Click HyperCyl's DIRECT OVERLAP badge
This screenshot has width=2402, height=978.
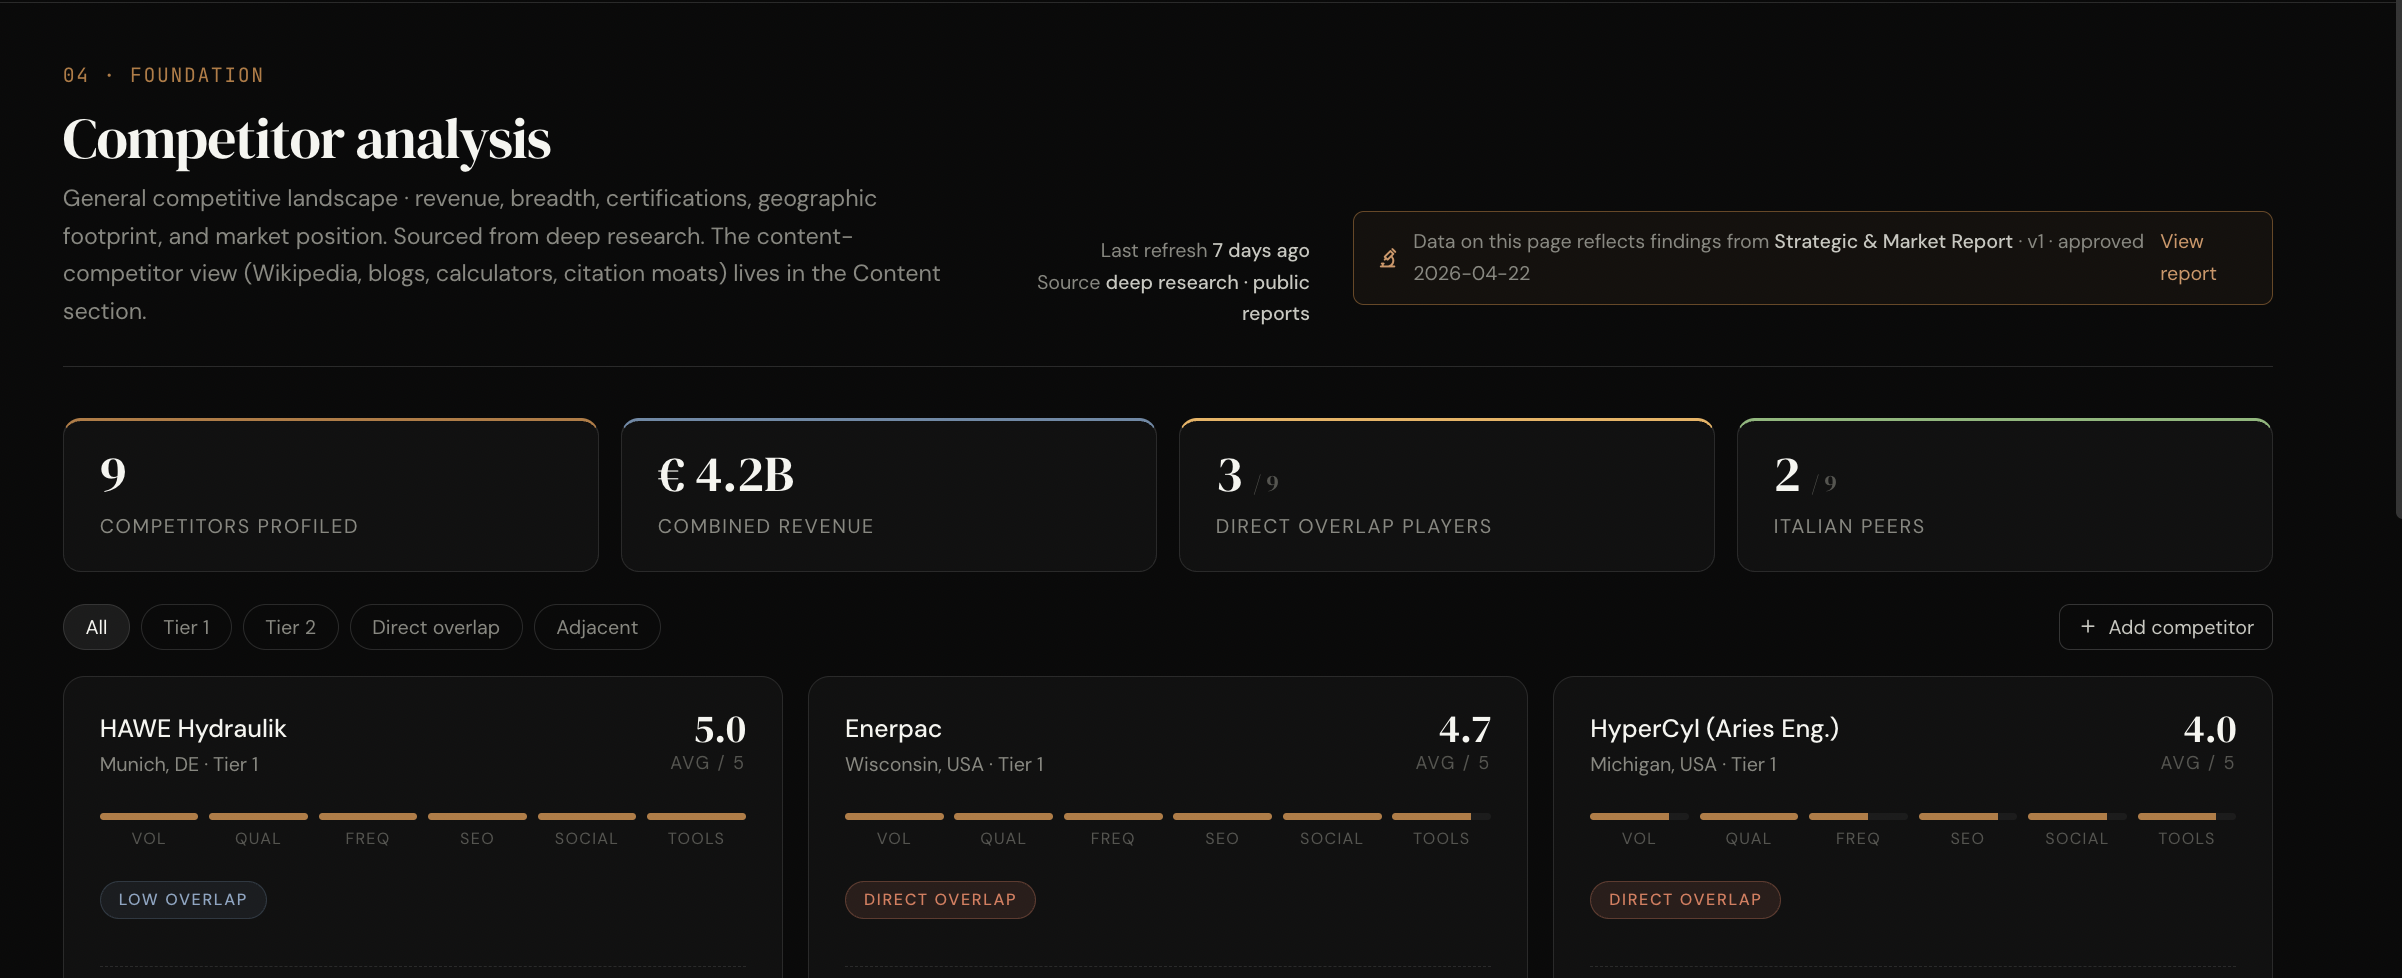coord(1685,900)
